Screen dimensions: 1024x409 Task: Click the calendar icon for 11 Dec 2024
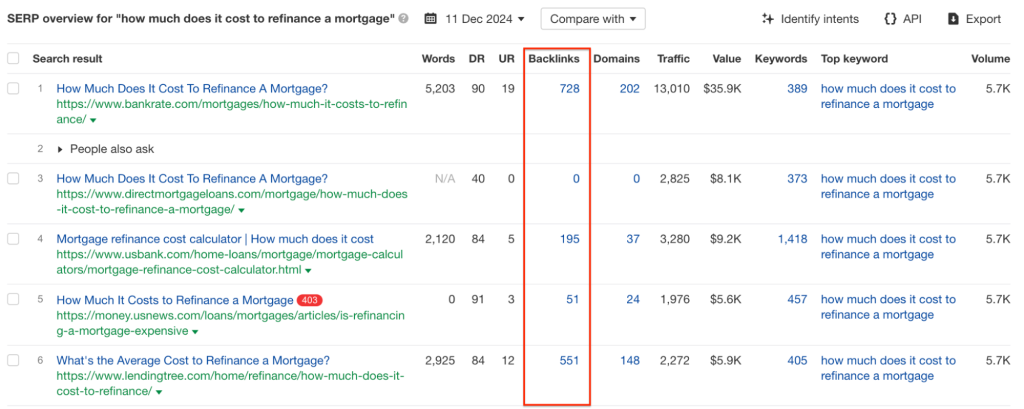(x=430, y=19)
